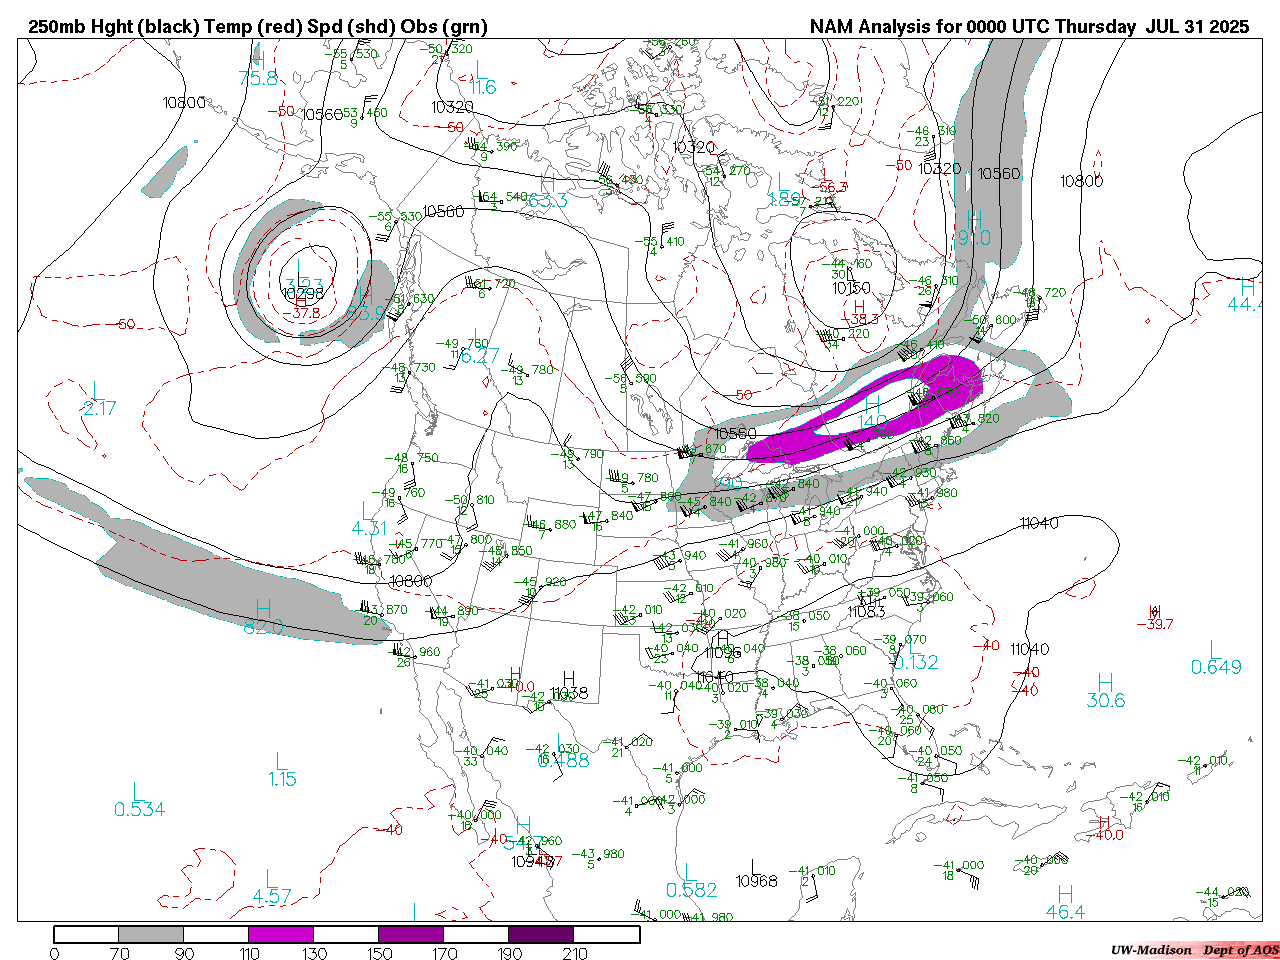Click the red temperature label '-37.8'
The width and height of the screenshot is (1280, 960).
point(301,313)
